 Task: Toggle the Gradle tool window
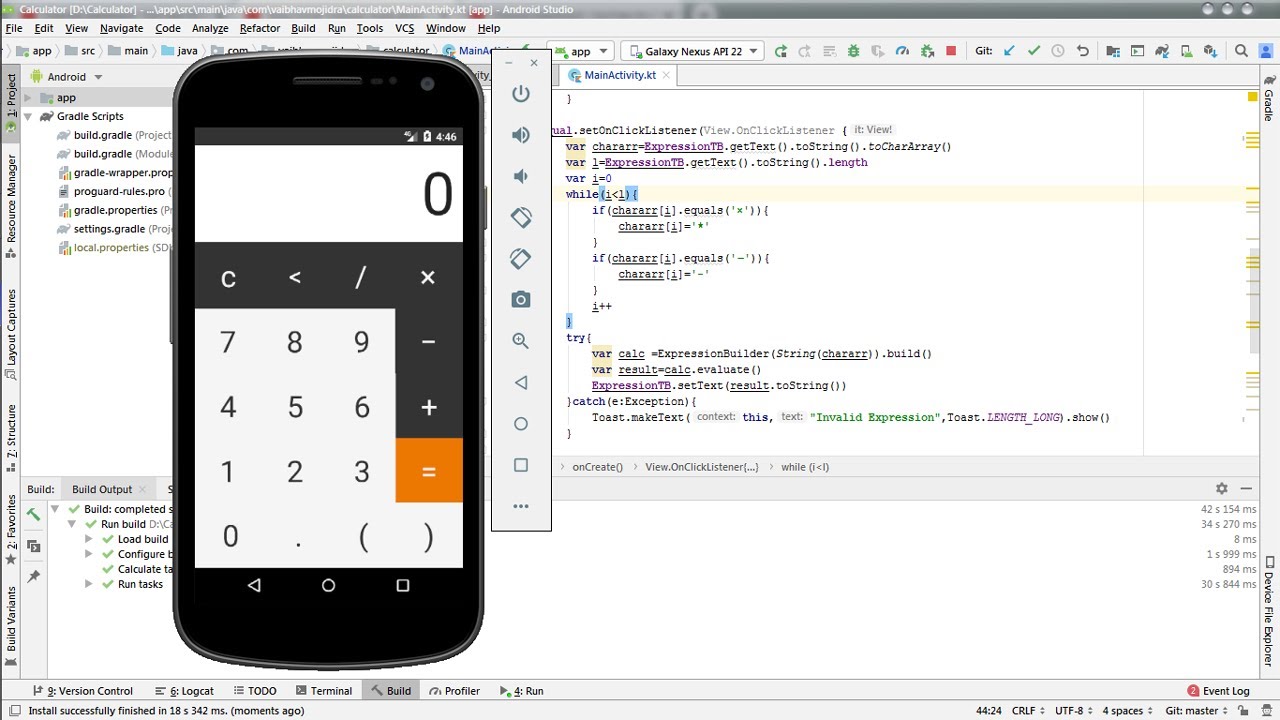click(x=1268, y=96)
